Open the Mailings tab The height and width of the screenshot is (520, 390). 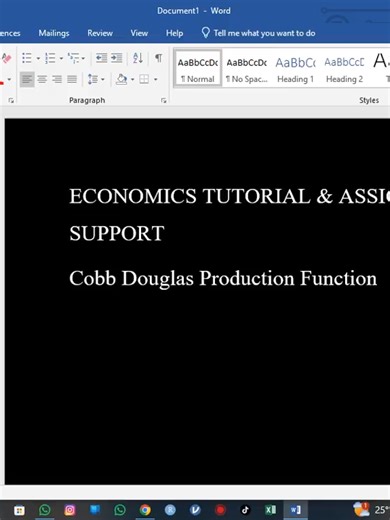[54, 33]
